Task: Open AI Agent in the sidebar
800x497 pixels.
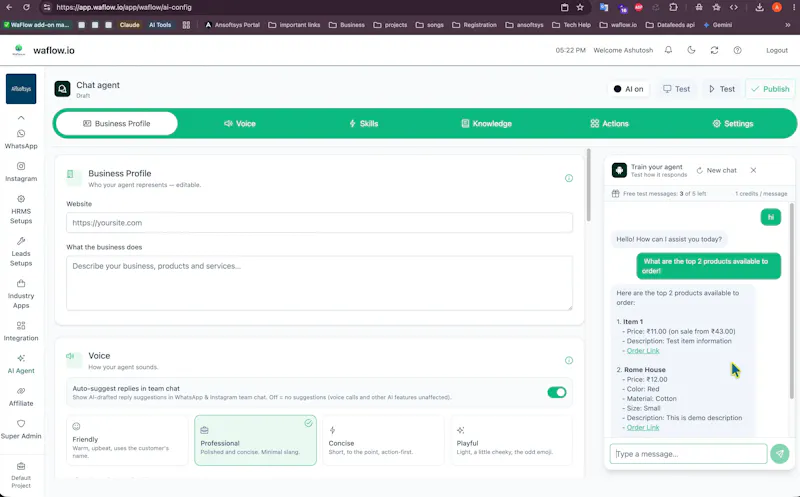Action: point(21,364)
